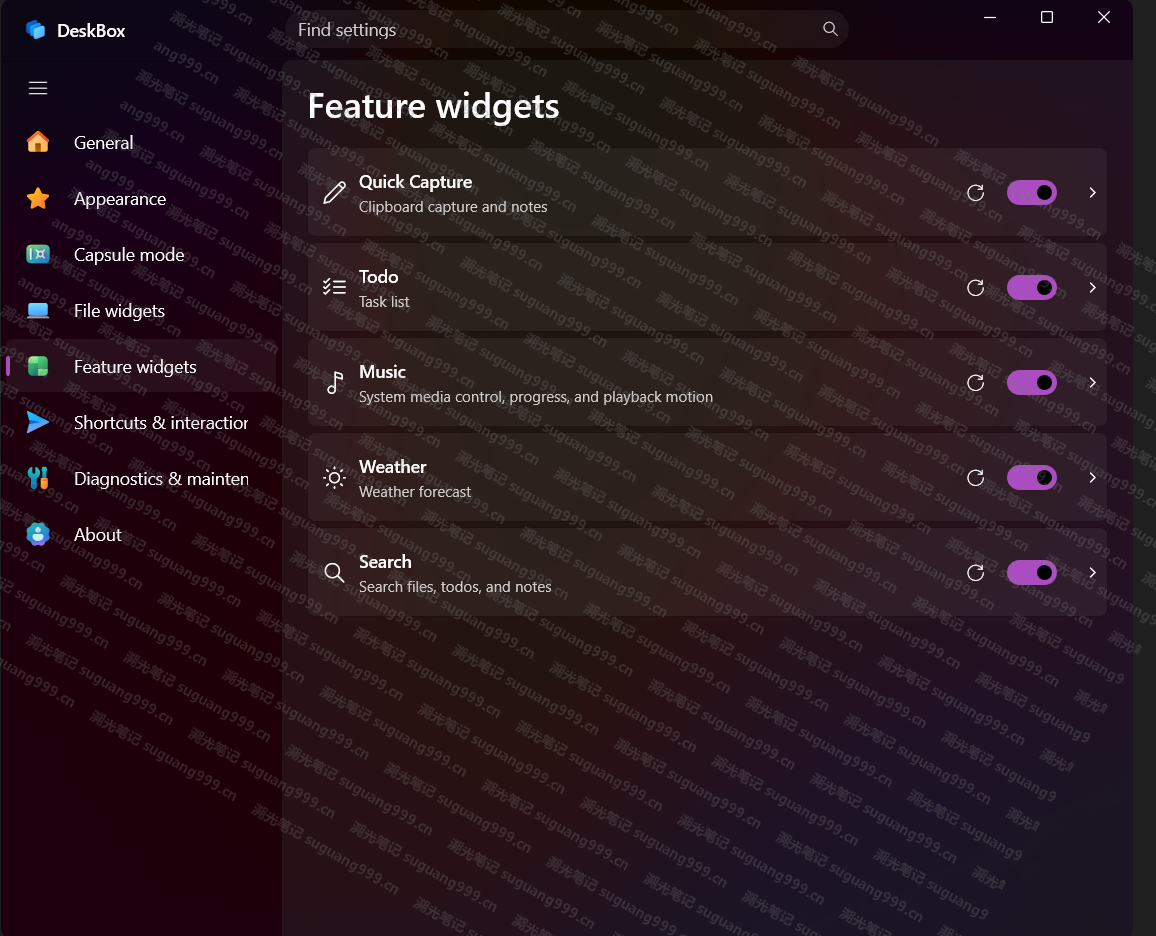Screen dimensions: 1156x936
Task: Click the hamburger menu icon
Action: pos(38,88)
